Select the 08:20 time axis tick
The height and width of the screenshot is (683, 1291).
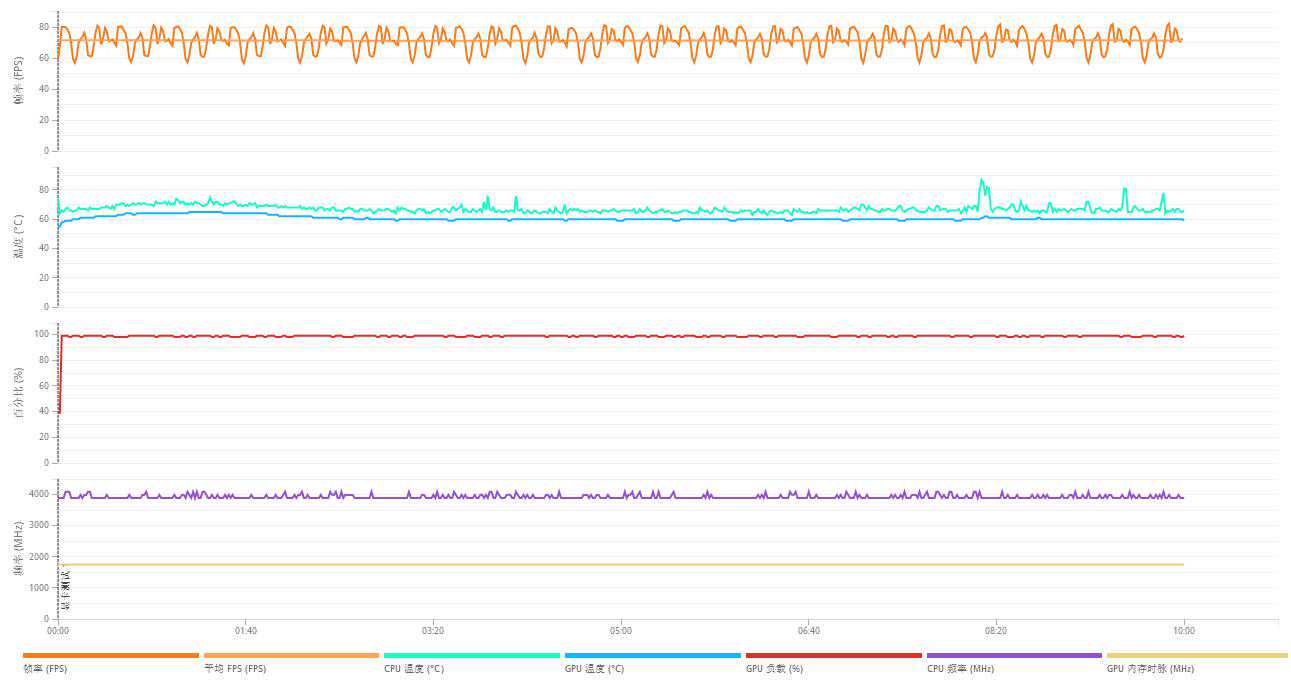click(996, 631)
